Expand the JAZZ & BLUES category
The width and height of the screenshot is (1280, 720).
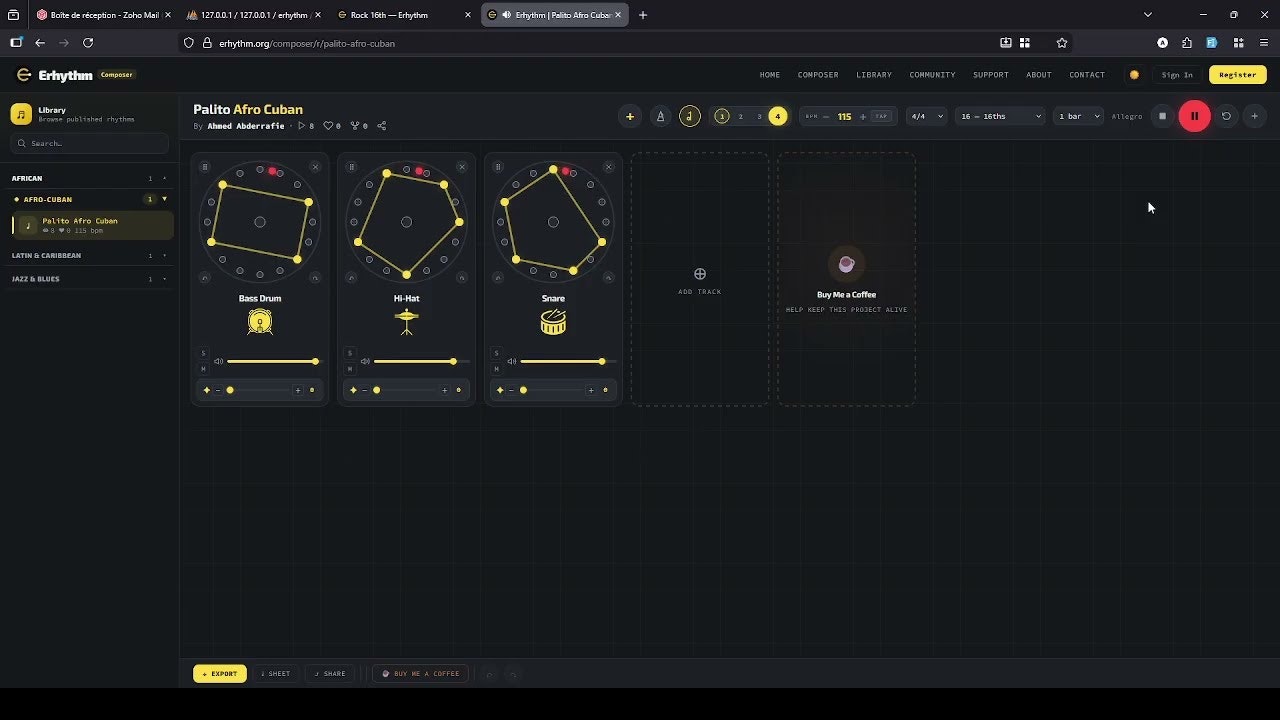[90, 279]
